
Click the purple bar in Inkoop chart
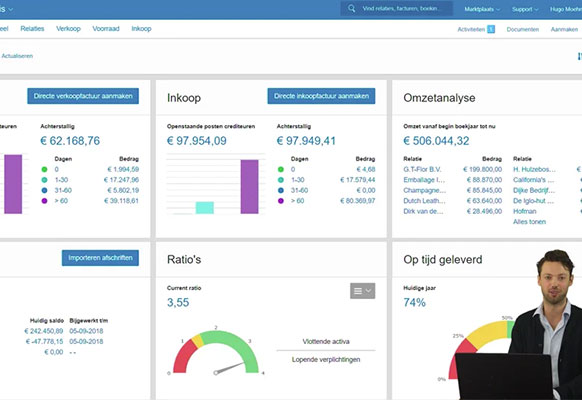[x=249, y=187]
